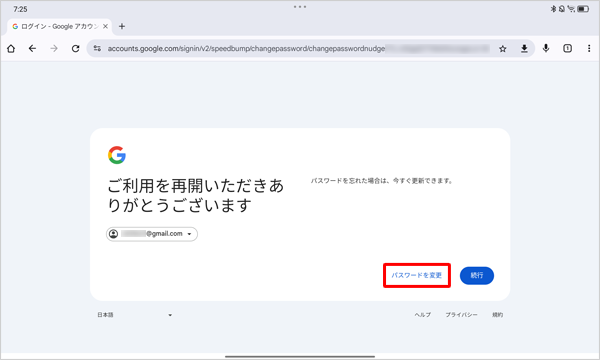Viewport: 600px width, 360px height.
Task: Click text パスワードを忘れた場合は、今すぐ更新できます。
Action: [382, 181]
